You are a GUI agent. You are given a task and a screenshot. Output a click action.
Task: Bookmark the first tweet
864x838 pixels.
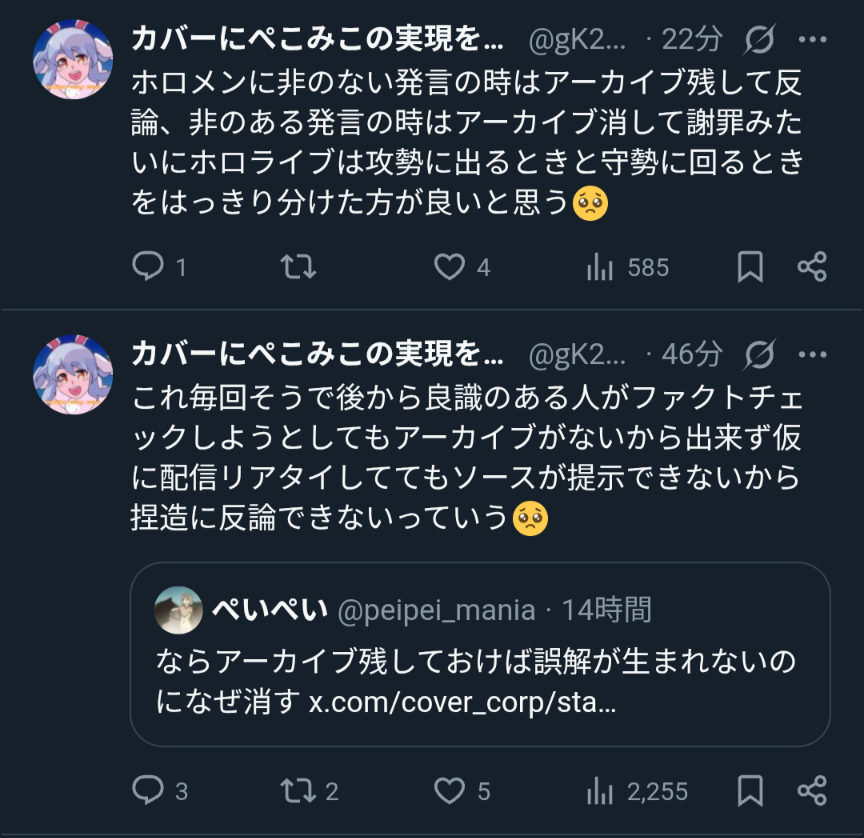(x=750, y=267)
